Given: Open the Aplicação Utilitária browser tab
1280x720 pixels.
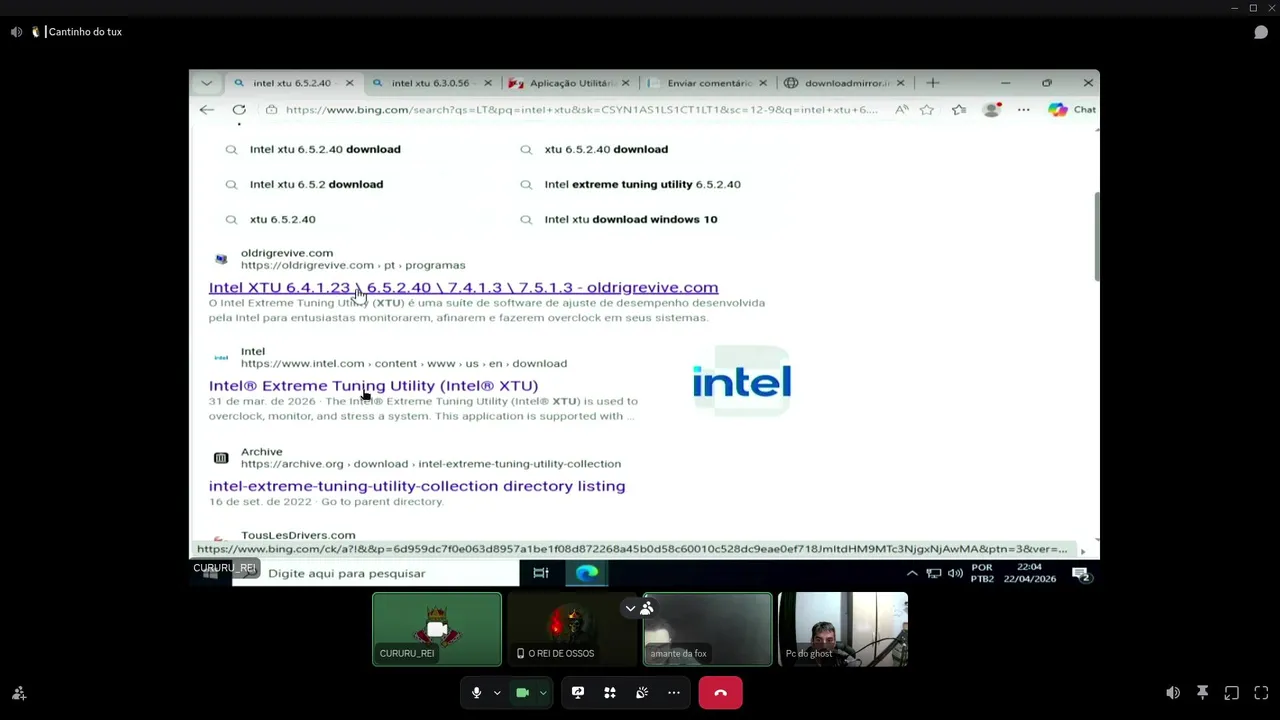Looking at the screenshot, I should tap(568, 83).
